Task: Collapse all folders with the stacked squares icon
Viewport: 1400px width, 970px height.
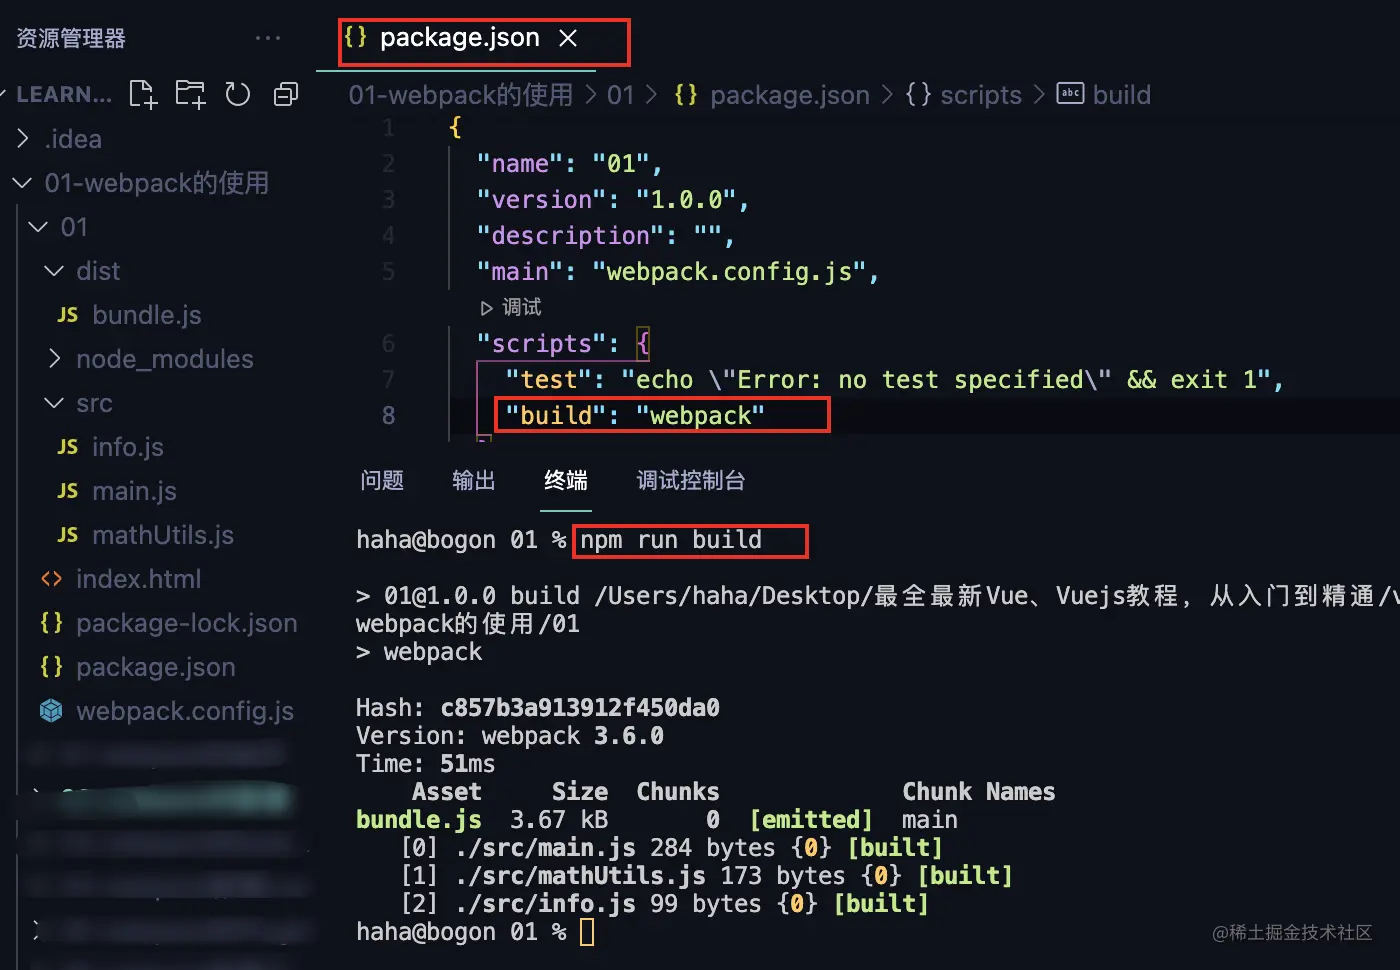Action: click(286, 94)
